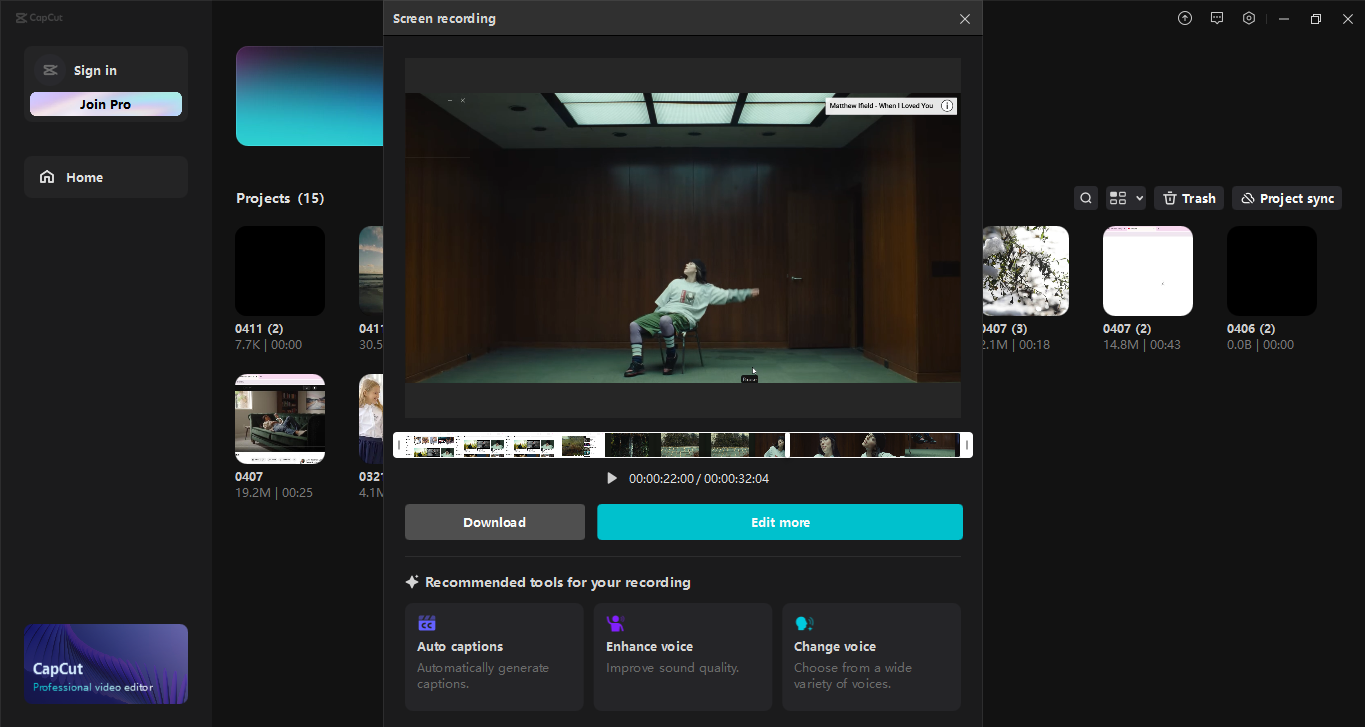The height and width of the screenshot is (727, 1365).
Task: Click the Sign in link
Action: [95, 70]
